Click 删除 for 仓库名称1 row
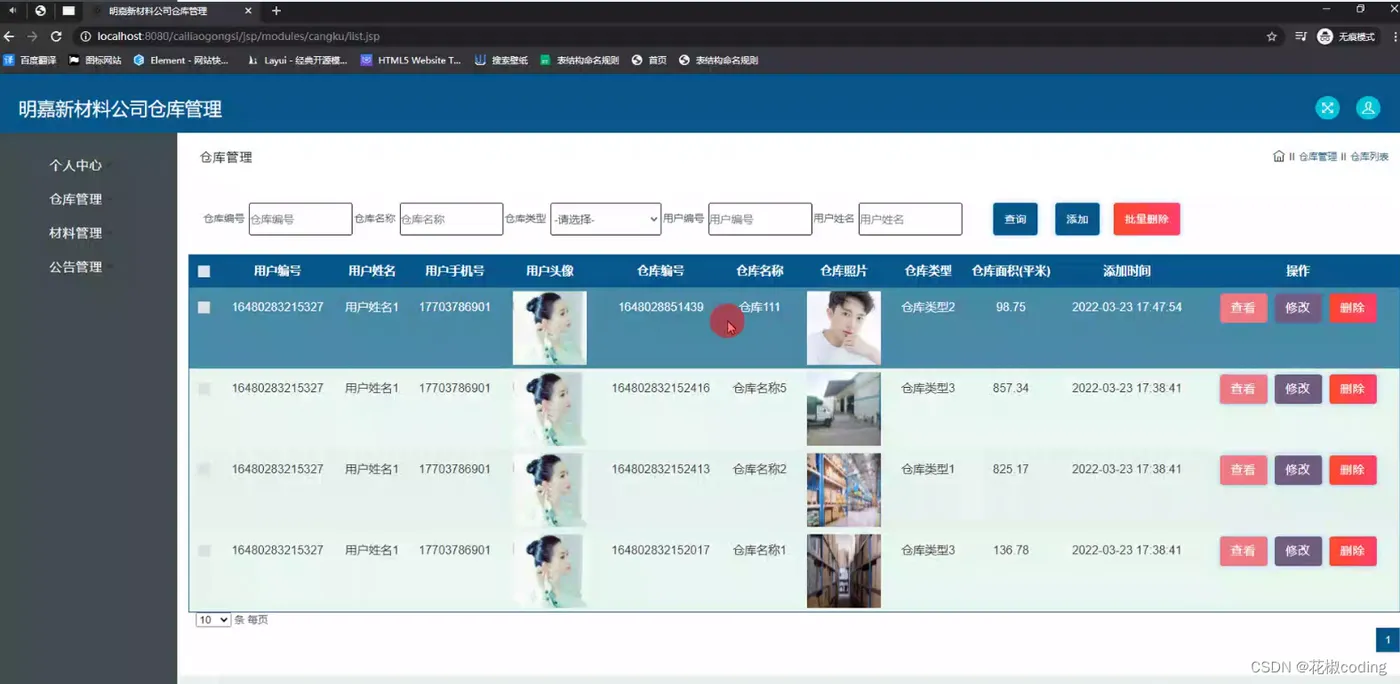 1352,551
